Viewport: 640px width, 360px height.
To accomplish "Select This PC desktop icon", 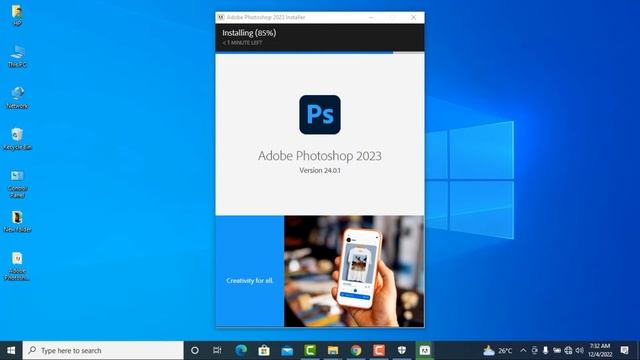I will tap(17, 56).
